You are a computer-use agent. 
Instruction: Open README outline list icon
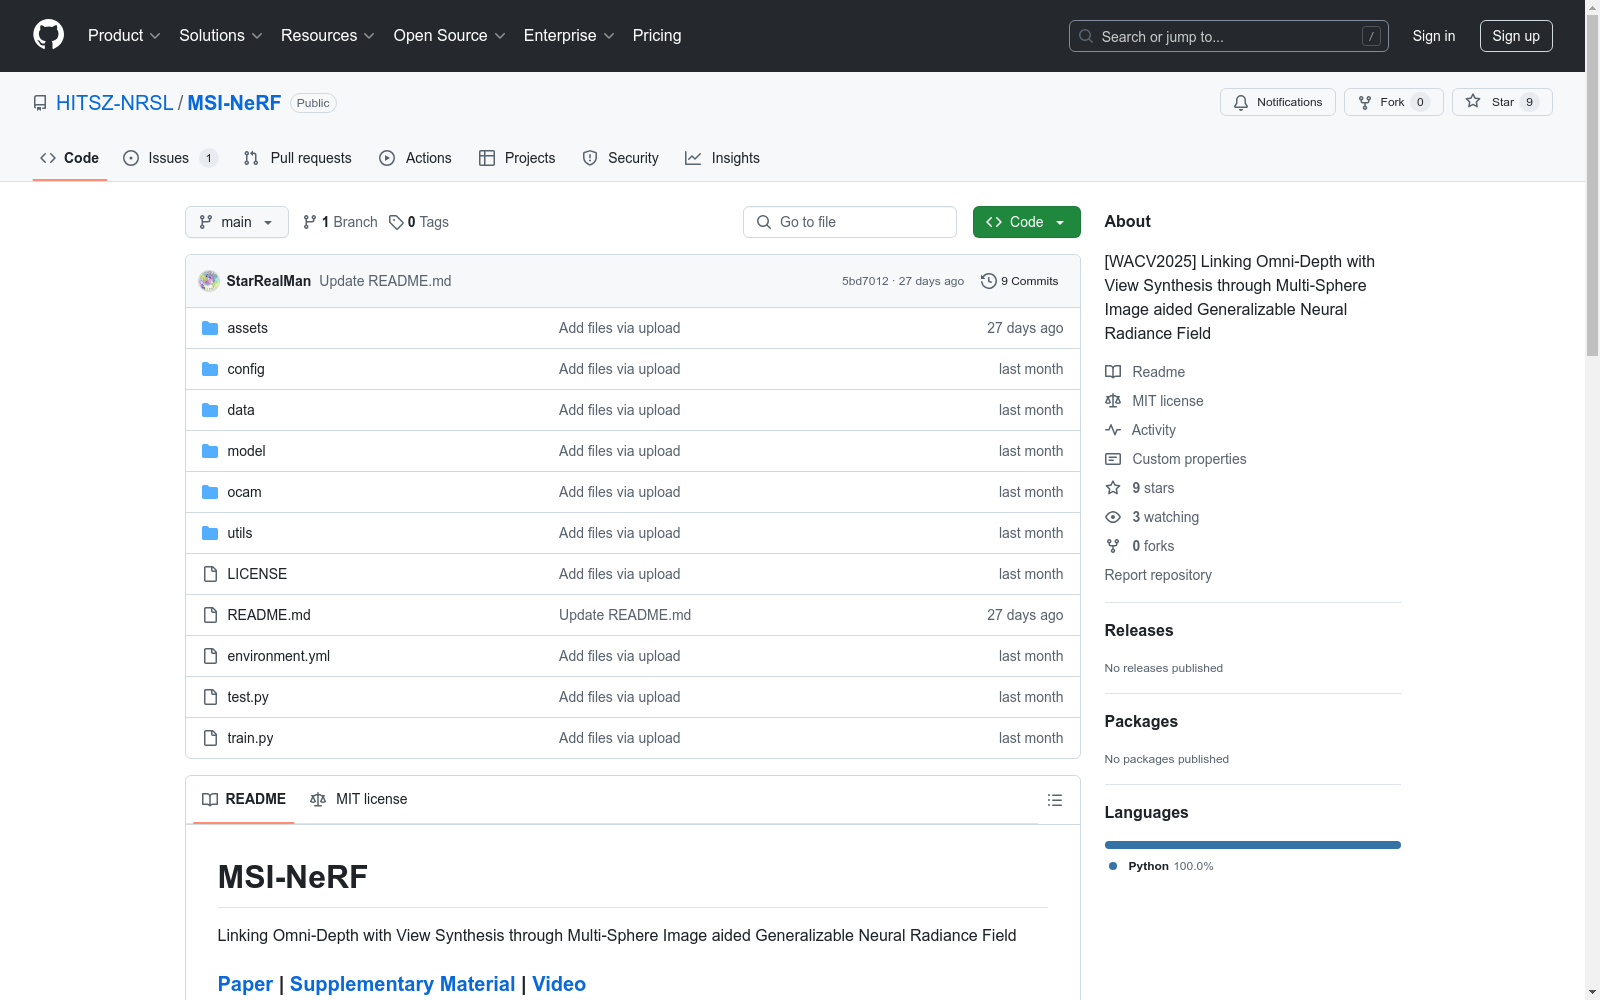(1054, 800)
